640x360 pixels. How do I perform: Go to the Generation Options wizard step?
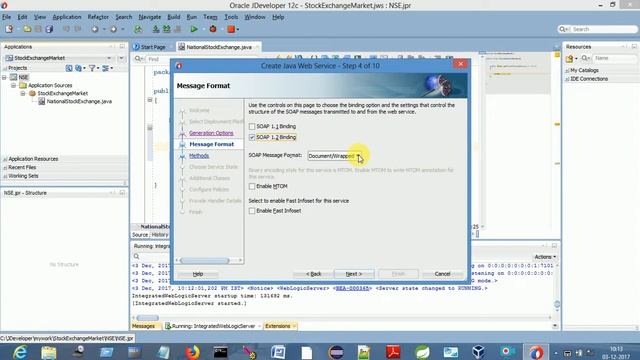tap(211, 133)
